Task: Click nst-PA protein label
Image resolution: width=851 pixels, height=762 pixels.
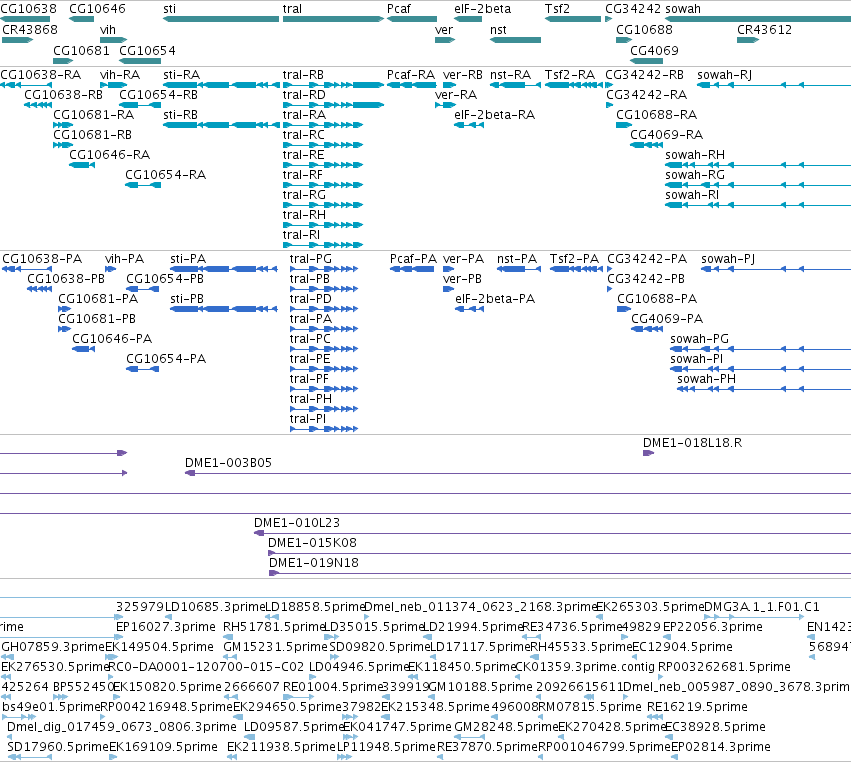Action: [x=517, y=259]
